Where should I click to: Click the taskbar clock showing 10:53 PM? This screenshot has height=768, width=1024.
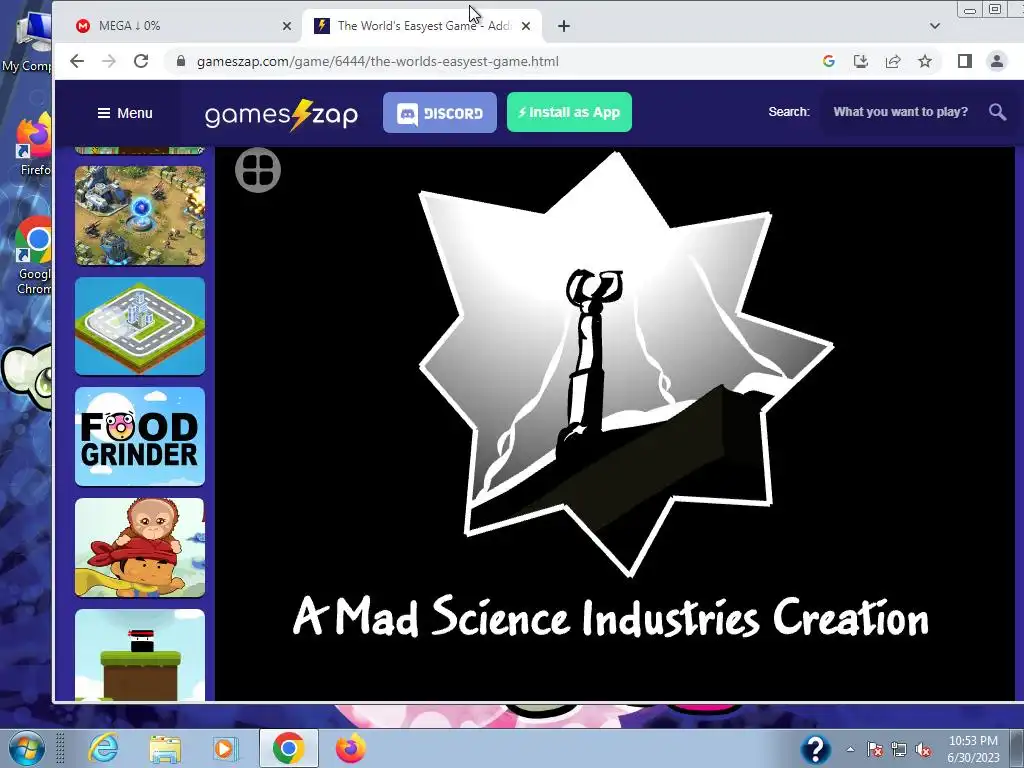[x=973, y=748]
